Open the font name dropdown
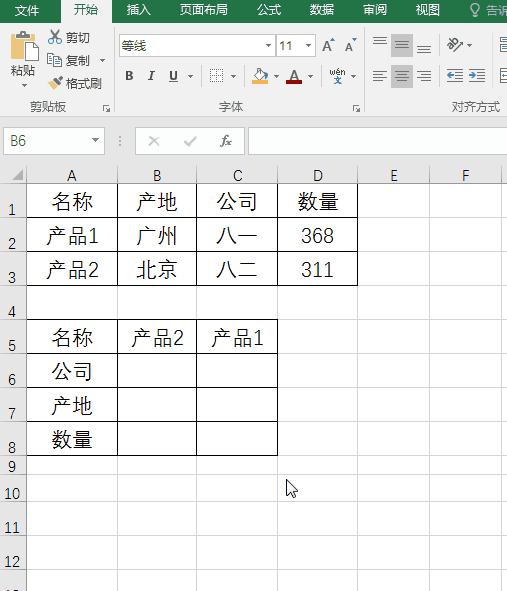This screenshot has width=507, height=591. point(268,46)
